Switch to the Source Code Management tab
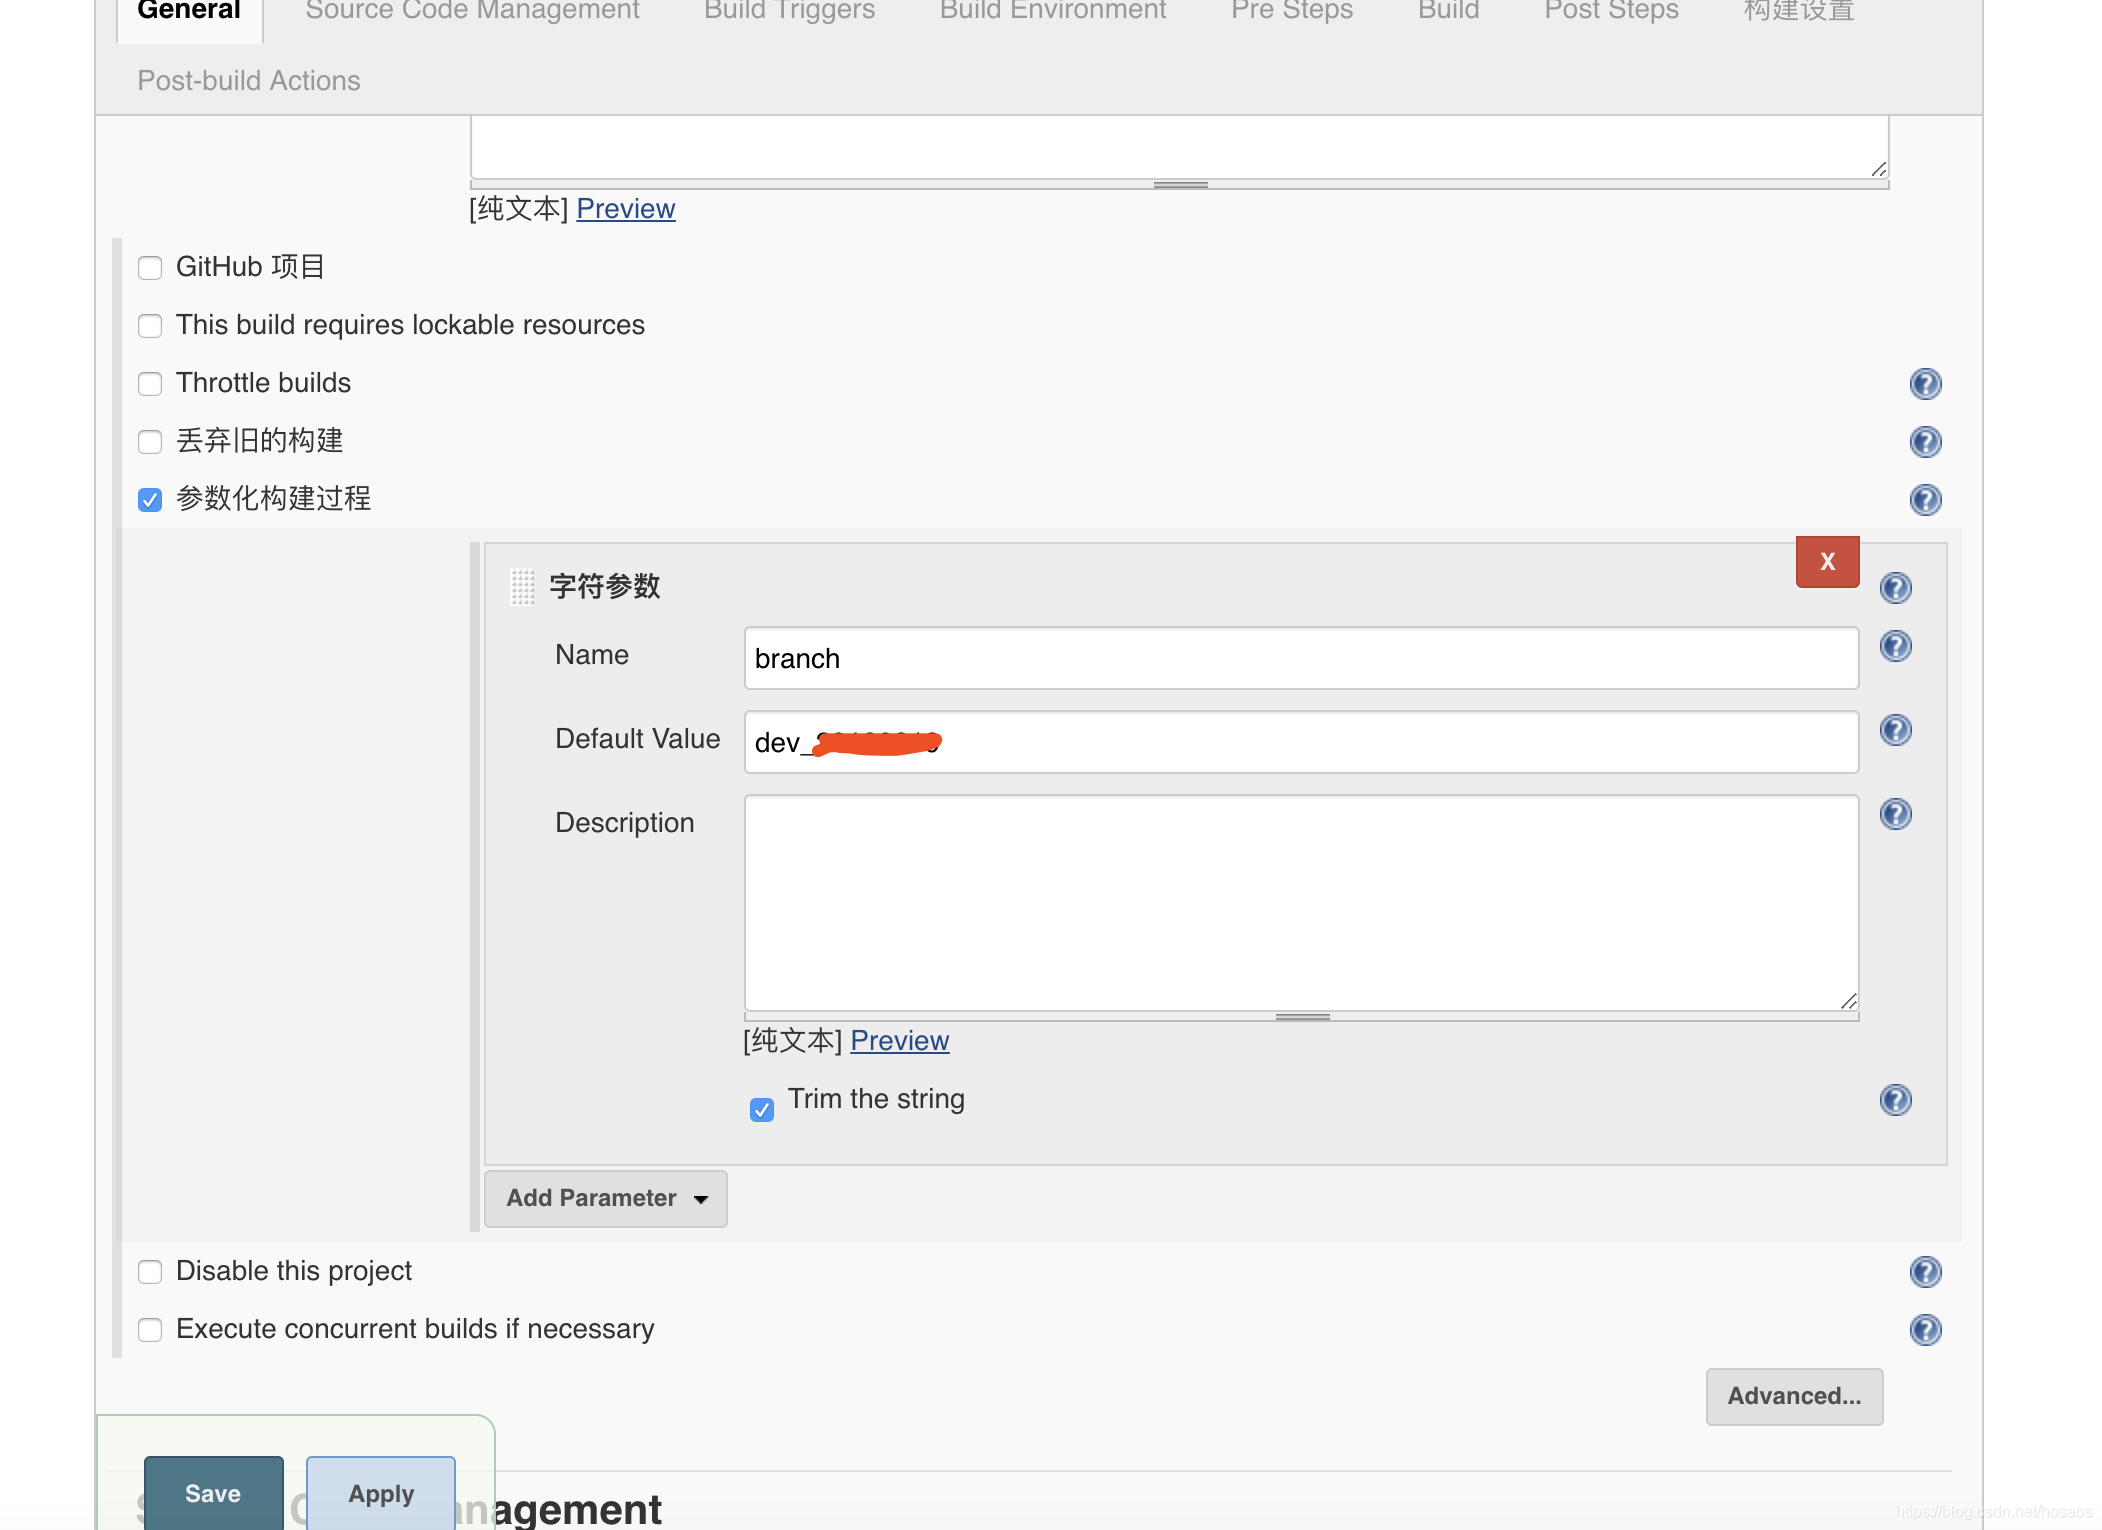The image size is (2102, 1530). tap(472, 11)
